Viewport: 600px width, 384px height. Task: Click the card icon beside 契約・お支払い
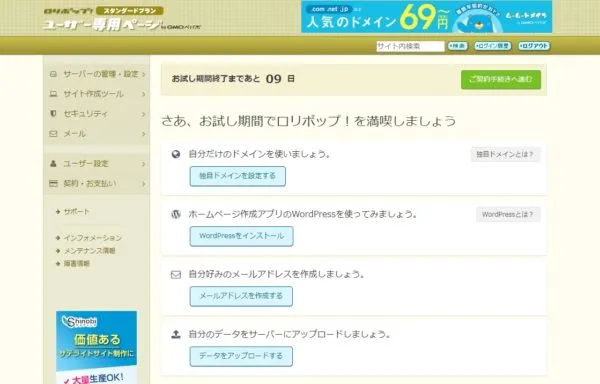click(x=54, y=184)
